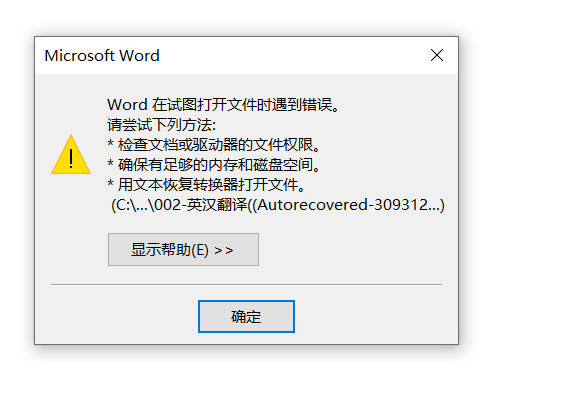
Task: Click the yellow warning triangle icon
Action: click(x=71, y=155)
